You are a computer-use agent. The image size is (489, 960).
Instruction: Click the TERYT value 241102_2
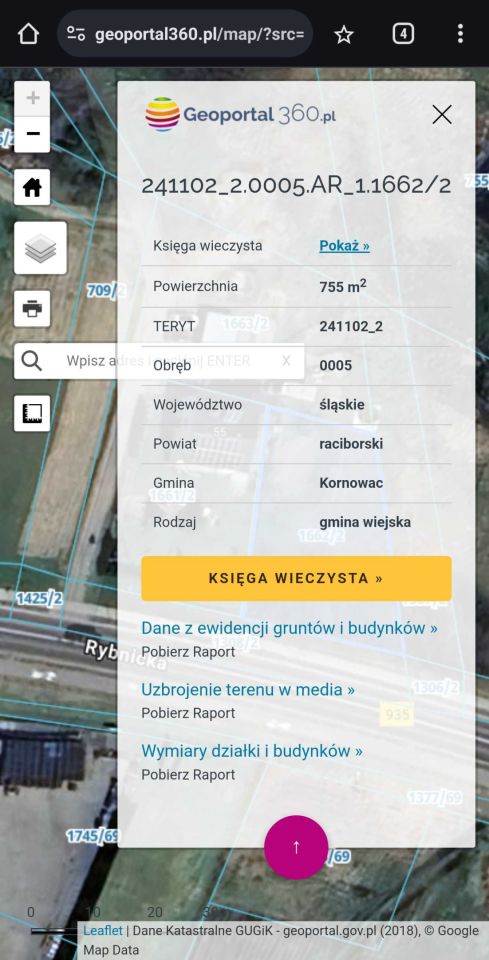tap(351, 326)
